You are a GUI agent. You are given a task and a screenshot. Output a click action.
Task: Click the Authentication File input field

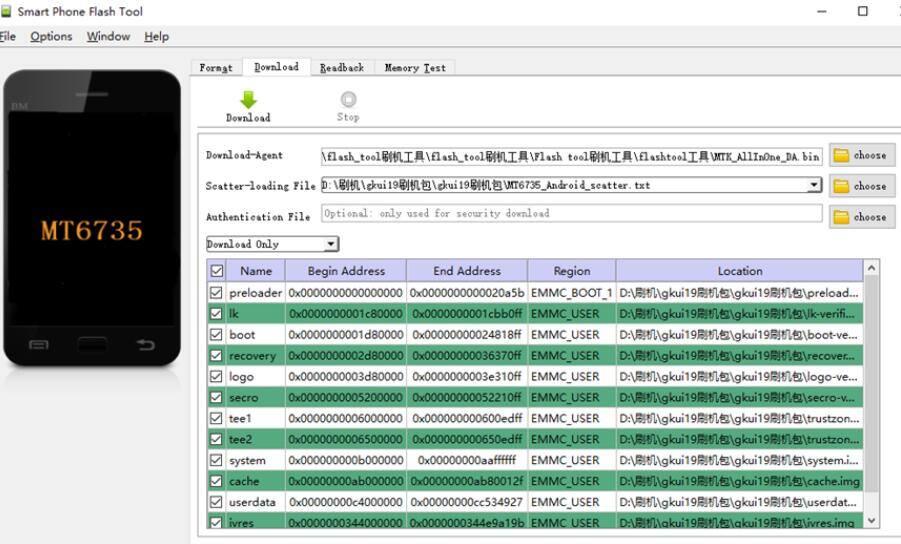[x=572, y=213]
